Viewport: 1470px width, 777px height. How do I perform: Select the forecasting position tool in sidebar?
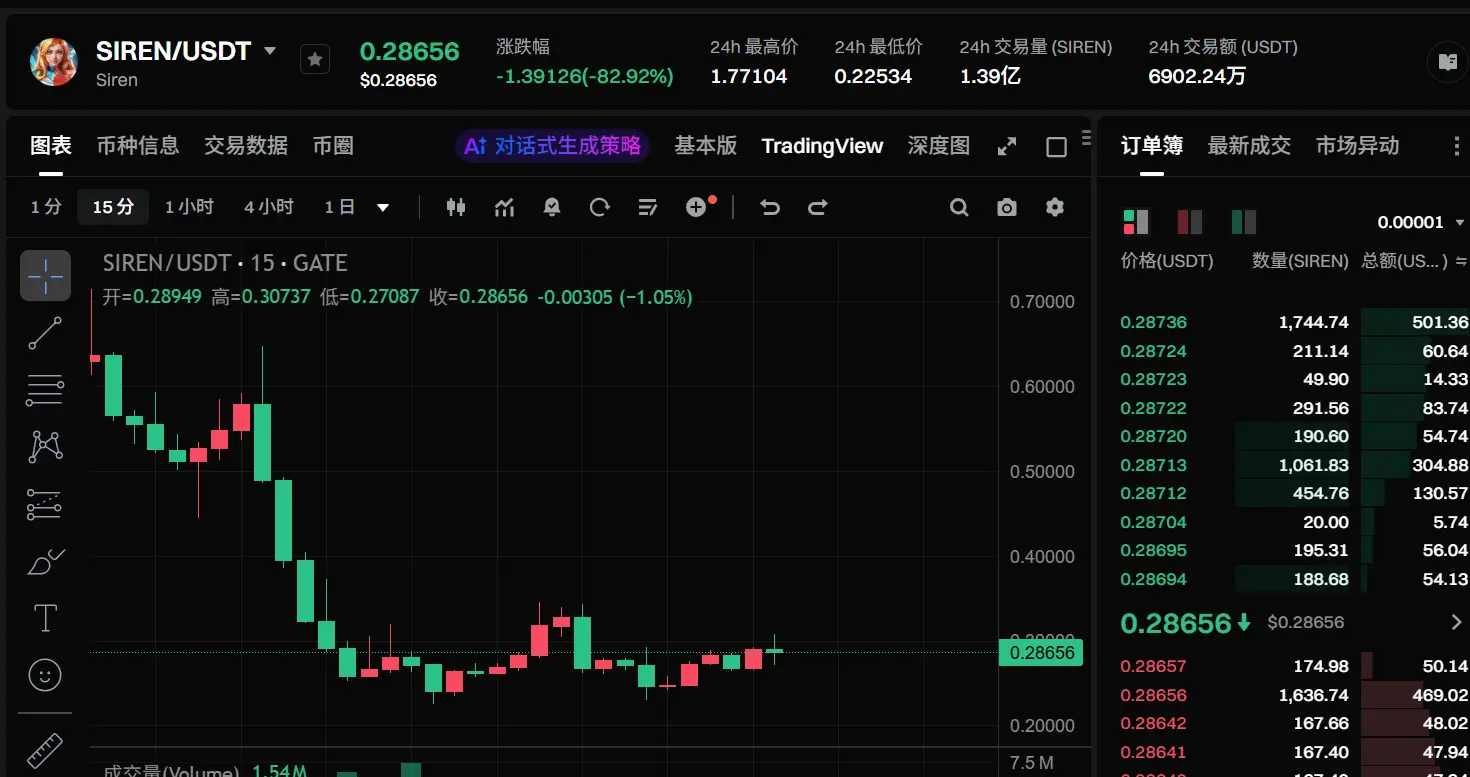click(46, 505)
